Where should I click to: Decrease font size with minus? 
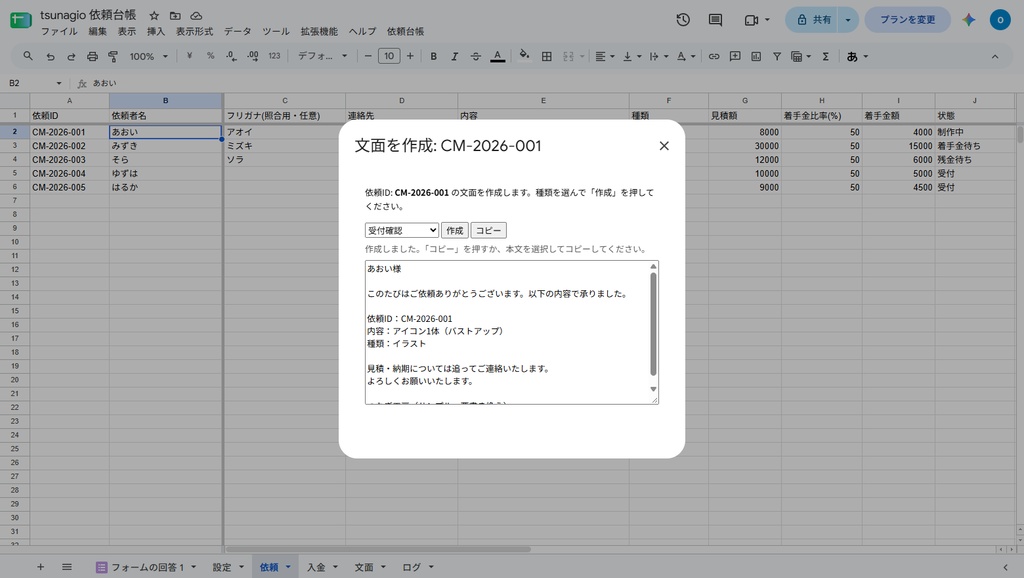tap(368, 56)
